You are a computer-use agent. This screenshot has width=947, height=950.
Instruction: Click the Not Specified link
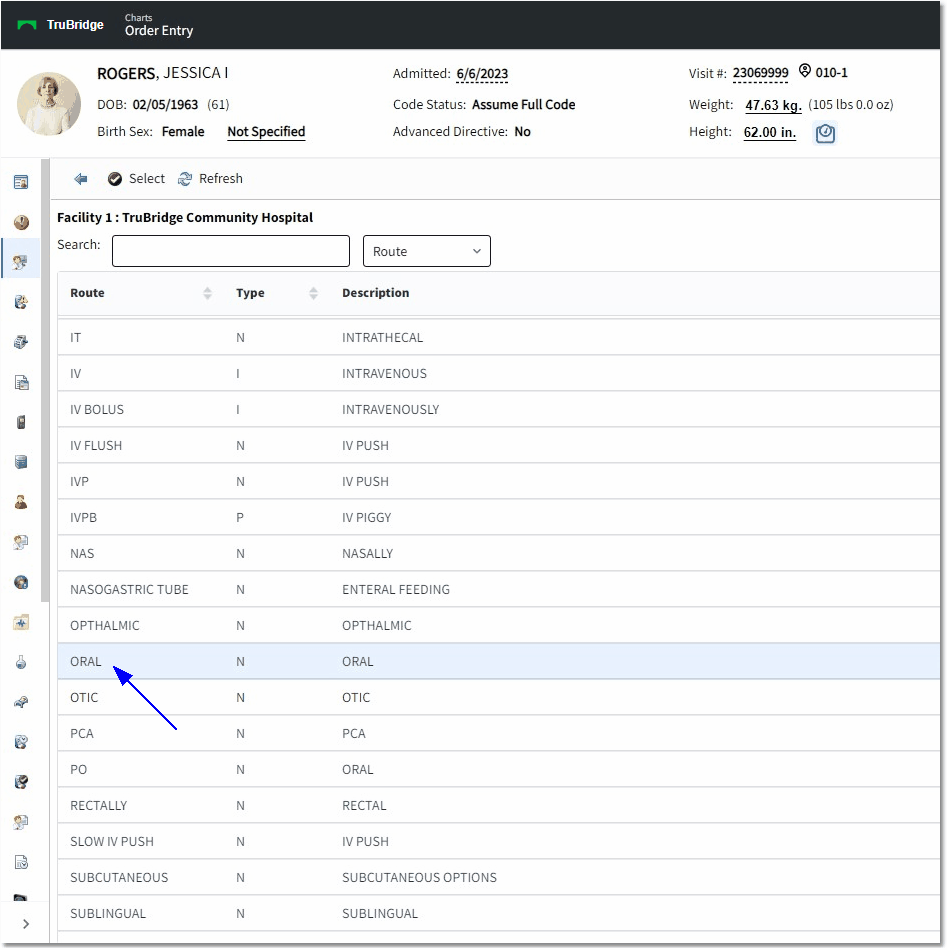point(266,132)
